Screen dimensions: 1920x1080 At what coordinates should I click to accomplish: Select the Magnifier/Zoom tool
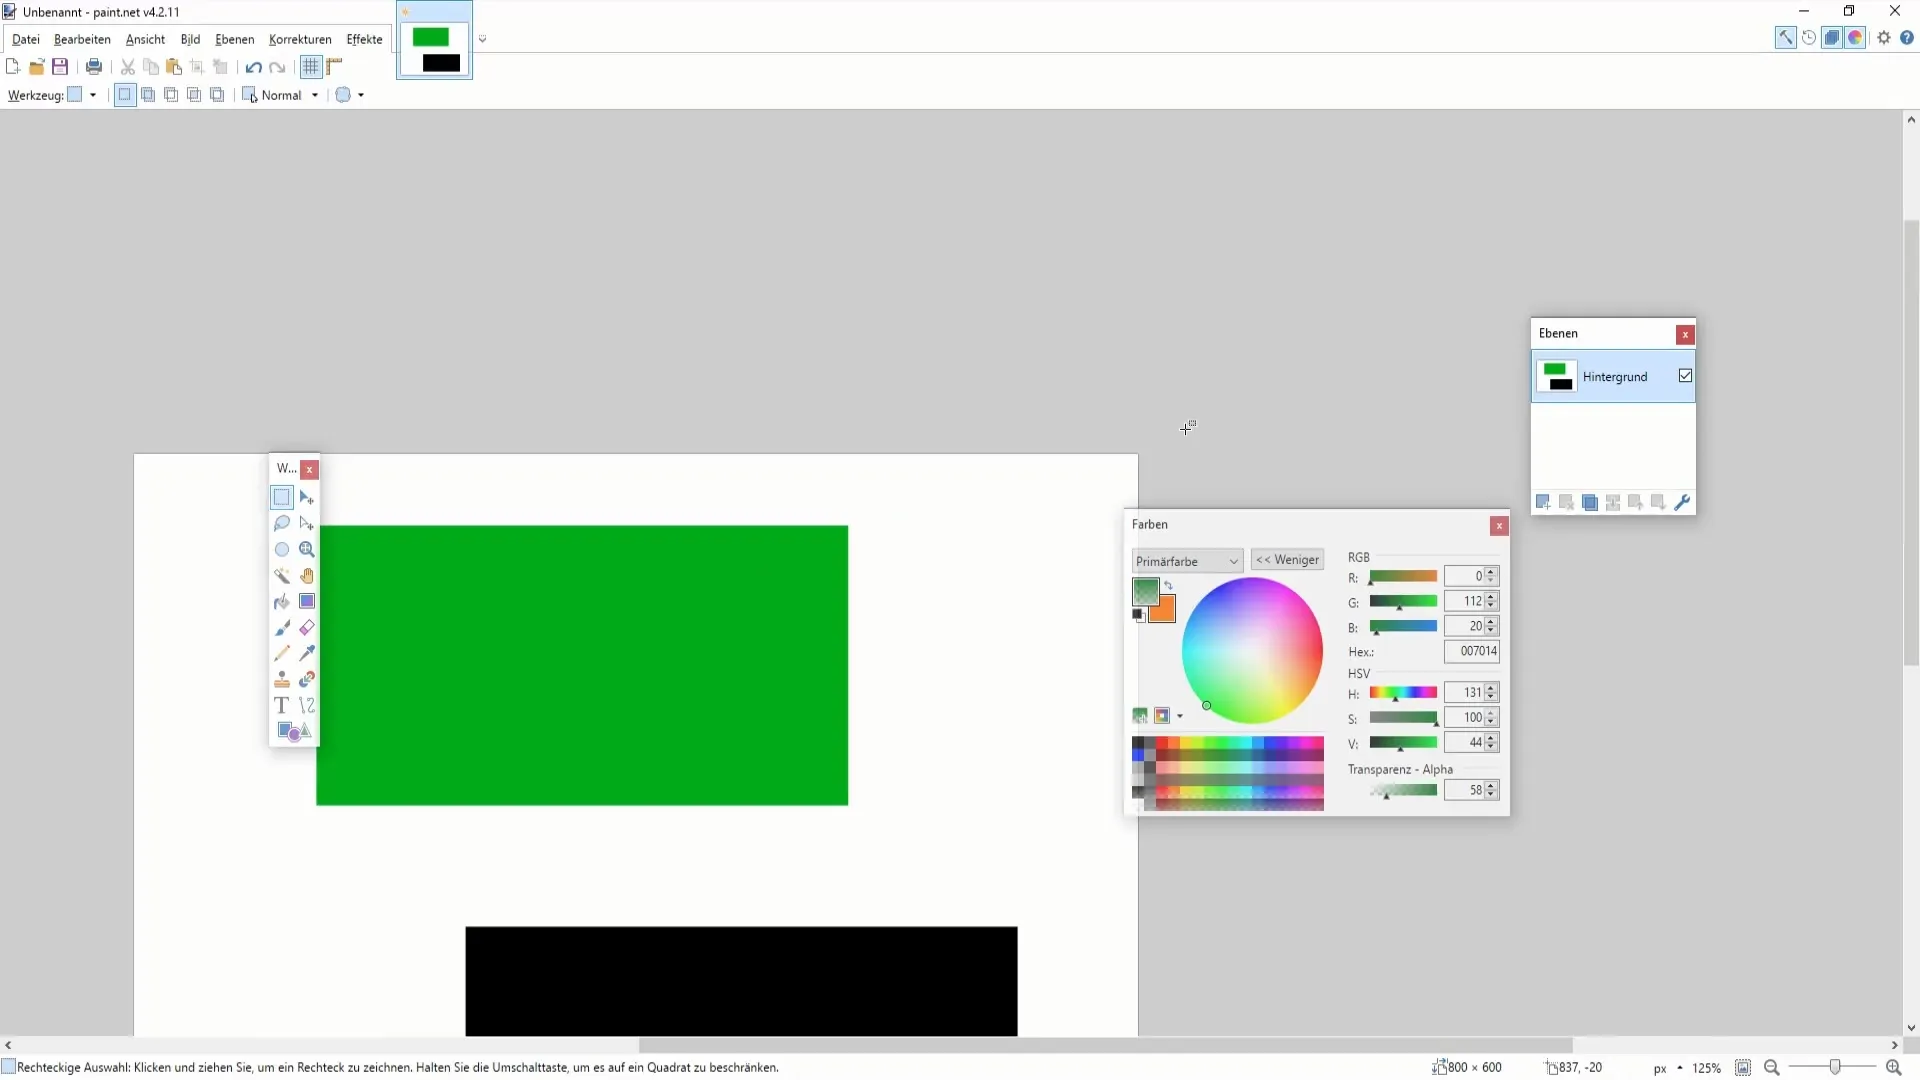(x=306, y=549)
